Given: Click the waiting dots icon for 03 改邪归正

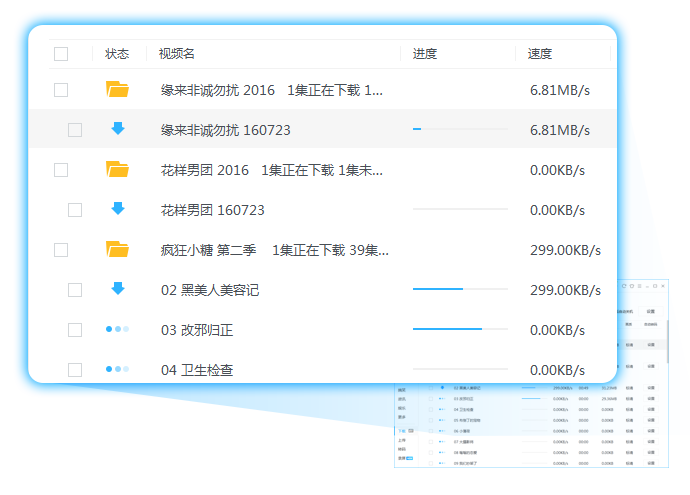Looking at the screenshot, I should coord(117,329).
